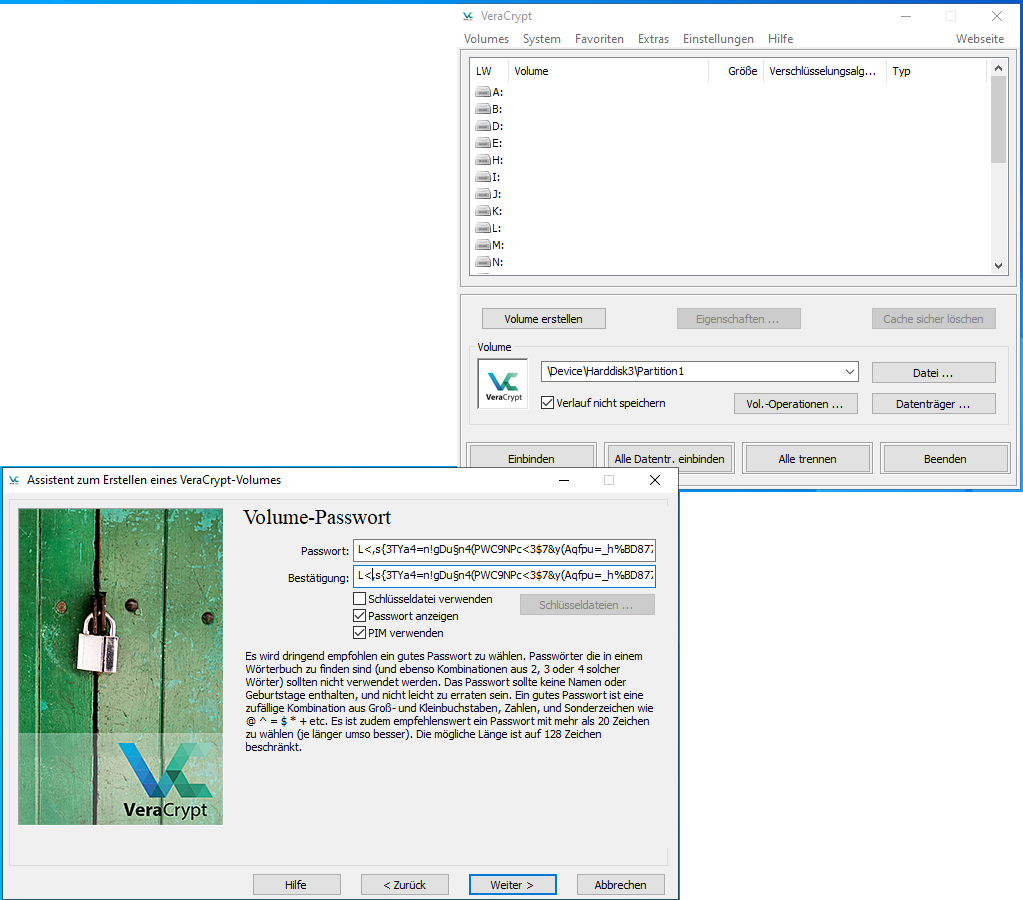Click '< Zurück' button in wizard
Image resolution: width=1023 pixels, height=900 pixels.
[405, 884]
